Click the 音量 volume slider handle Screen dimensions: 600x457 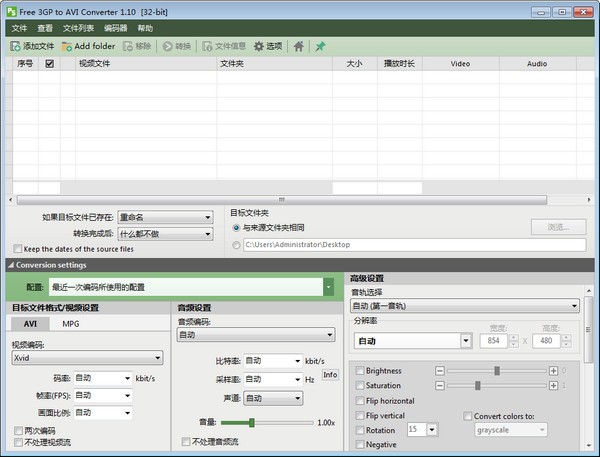point(252,422)
